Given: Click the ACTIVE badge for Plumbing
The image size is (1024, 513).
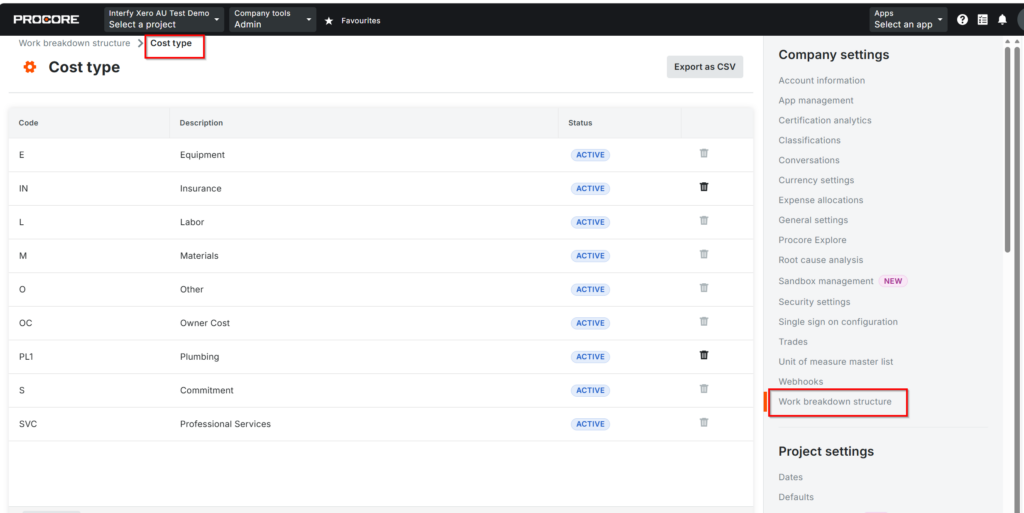Looking at the screenshot, I should [x=590, y=357].
